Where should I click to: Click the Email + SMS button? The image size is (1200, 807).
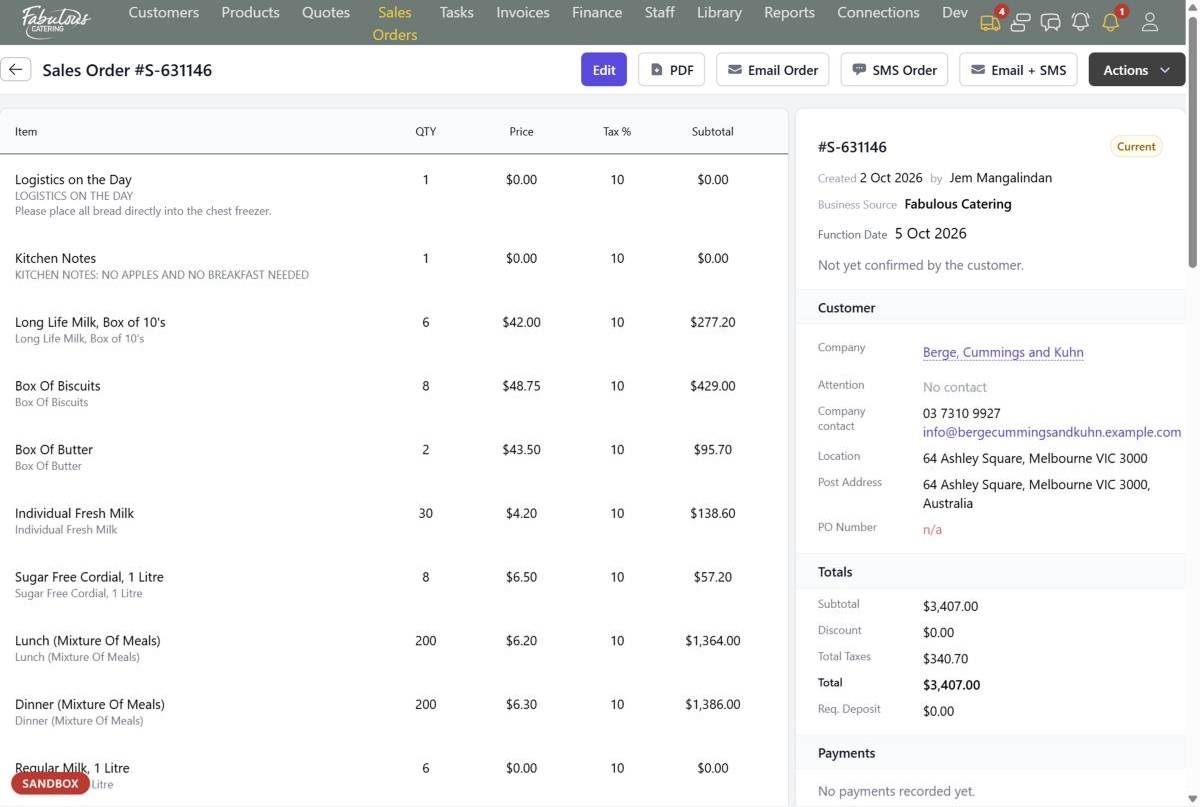click(x=1019, y=70)
